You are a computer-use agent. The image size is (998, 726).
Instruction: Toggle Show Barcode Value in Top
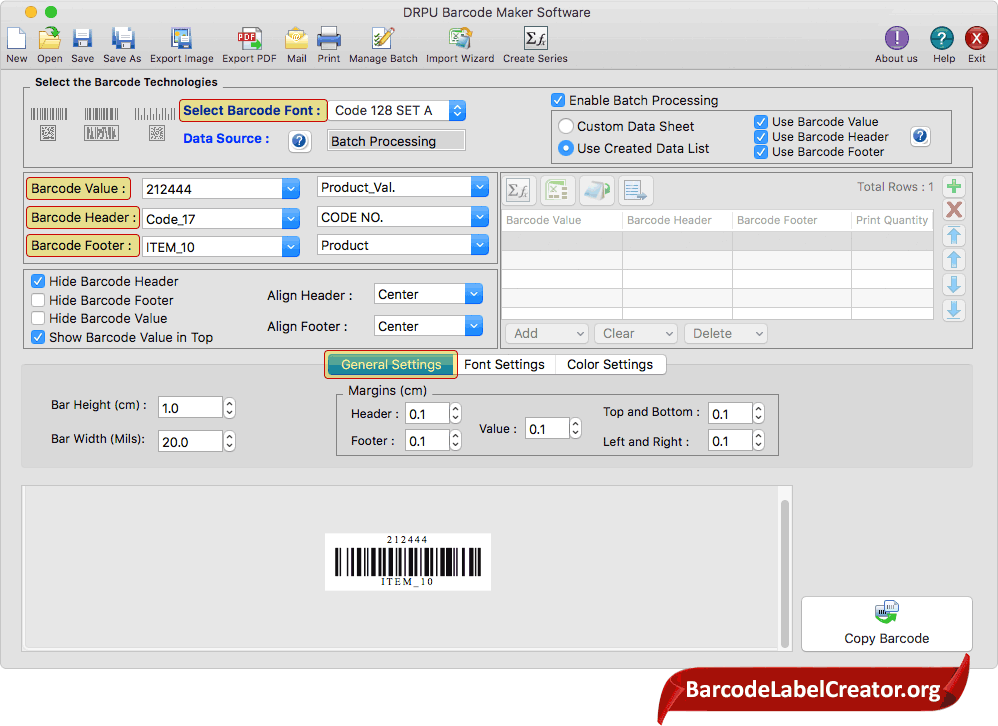pos(38,337)
